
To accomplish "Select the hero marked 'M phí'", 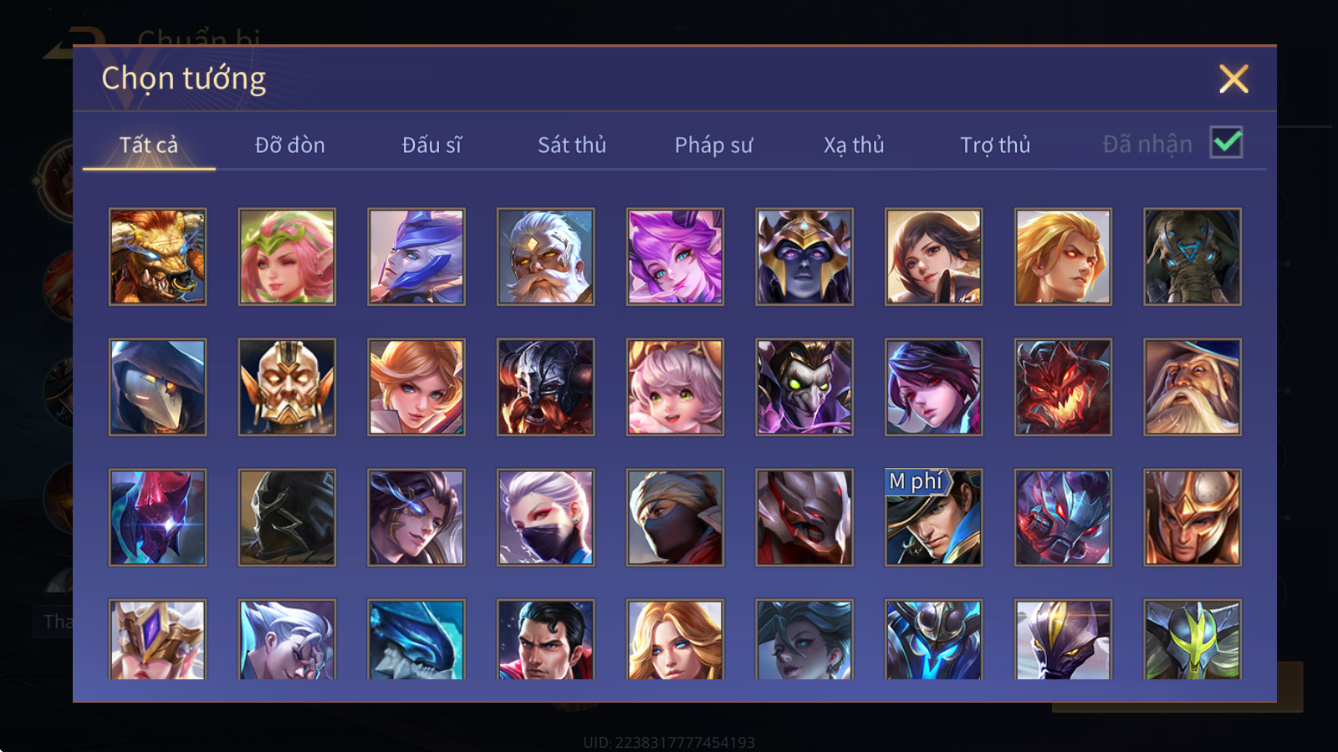I will (934, 518).
